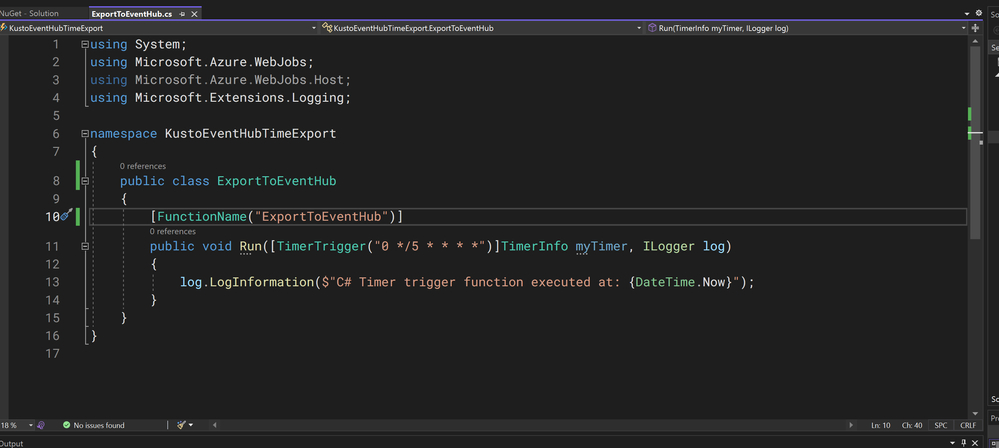Click the namespace name KustoEventHubTimeExport on line 6

250,134
